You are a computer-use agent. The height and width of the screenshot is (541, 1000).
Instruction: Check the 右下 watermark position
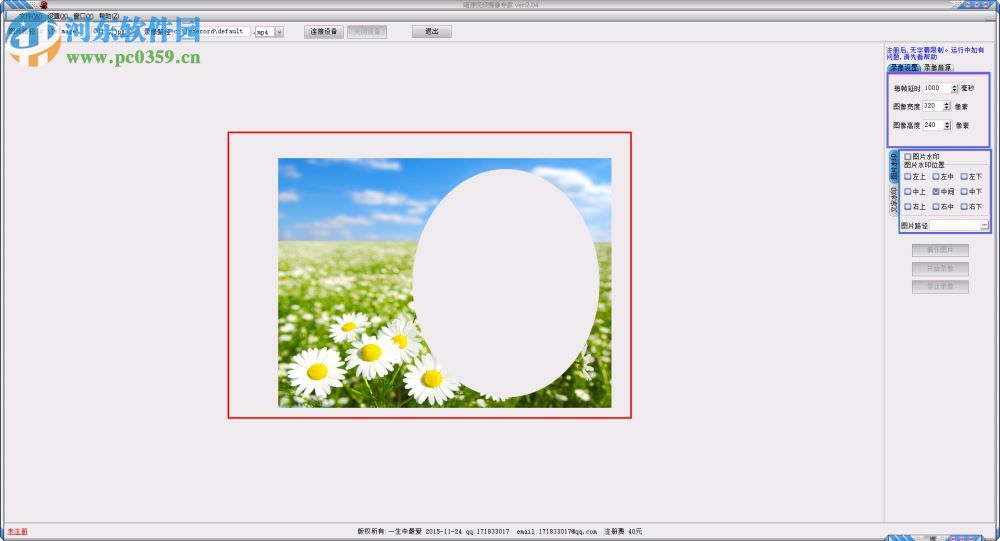[x=964, y=207]
